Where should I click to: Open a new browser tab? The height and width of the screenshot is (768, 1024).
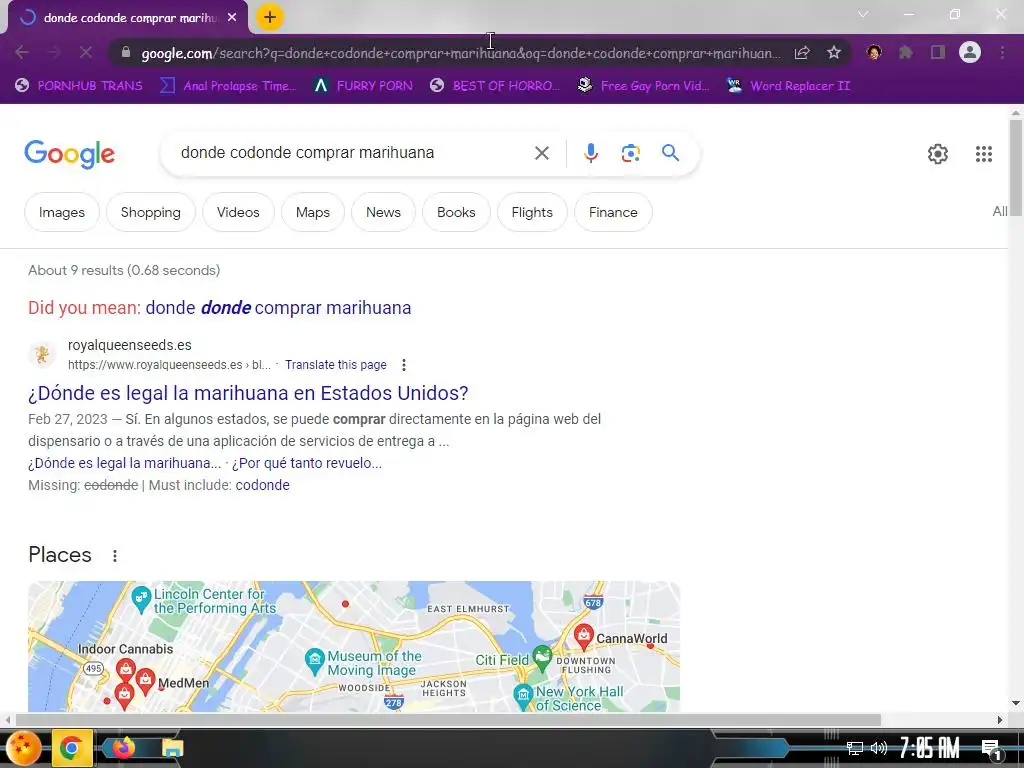coord(270,18)
